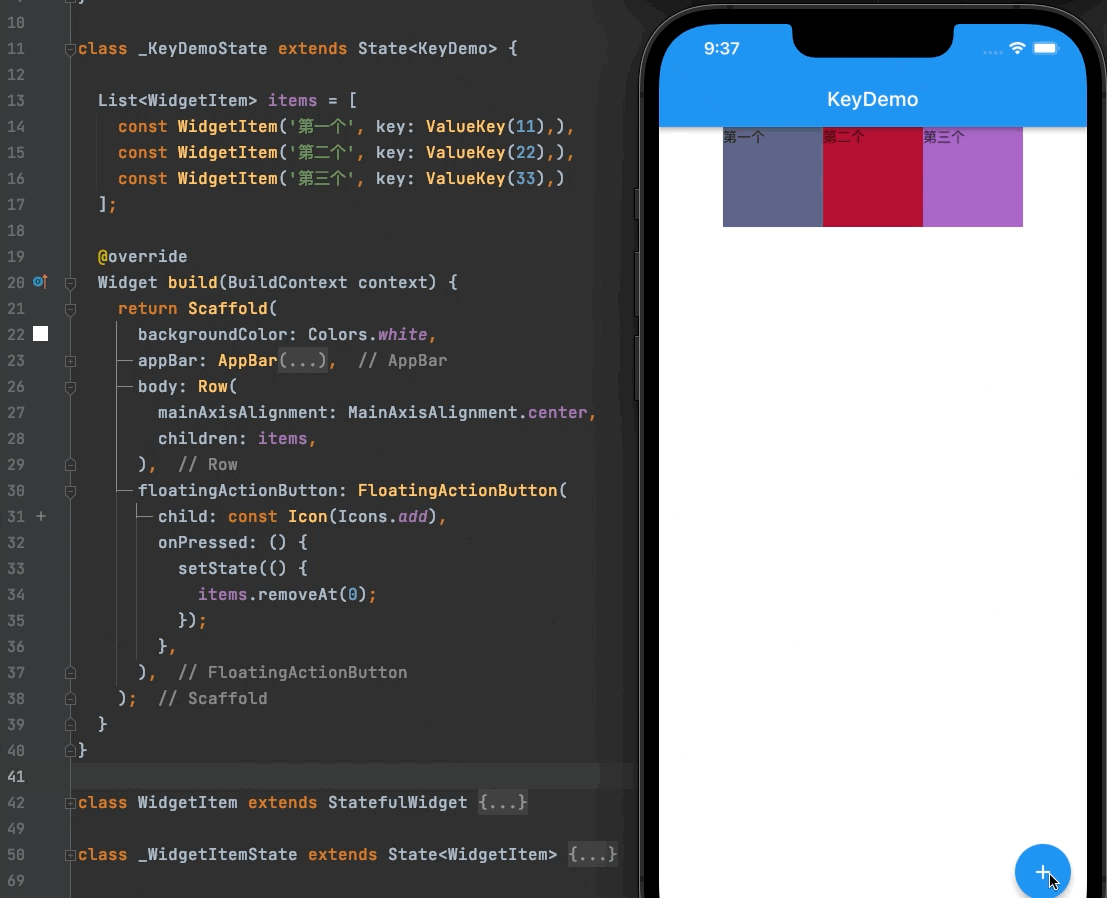This screenshot has width=1107, height=898.
Task: Tap the first gray-blue tile
Action: [x=772, y=177]
